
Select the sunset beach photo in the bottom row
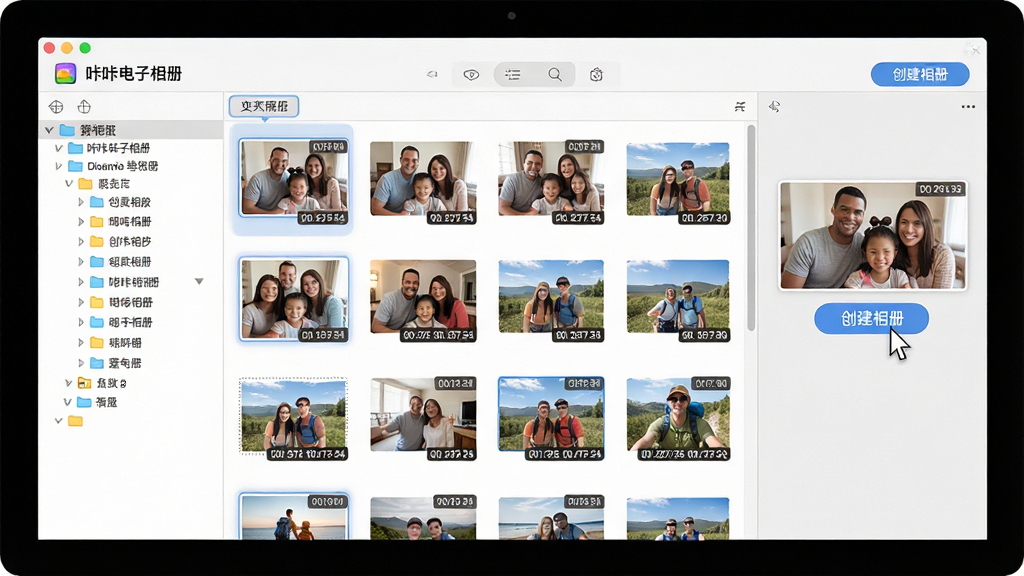point(293,516)
